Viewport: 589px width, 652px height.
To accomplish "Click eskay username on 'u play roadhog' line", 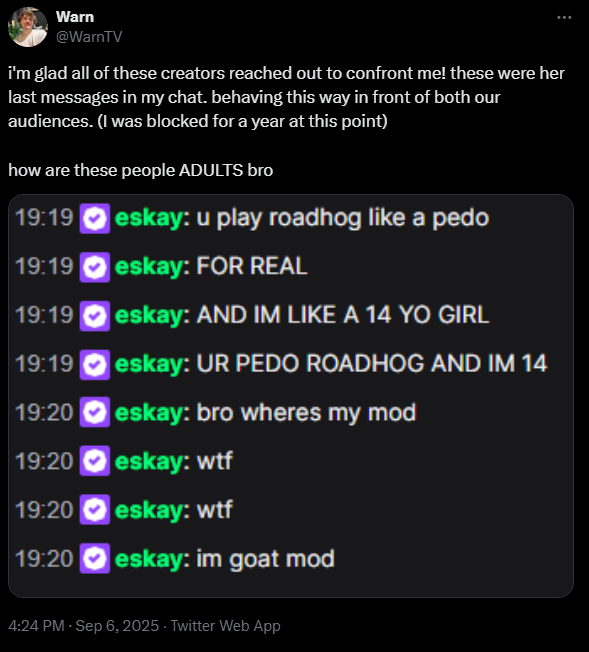I will [149, 218].
